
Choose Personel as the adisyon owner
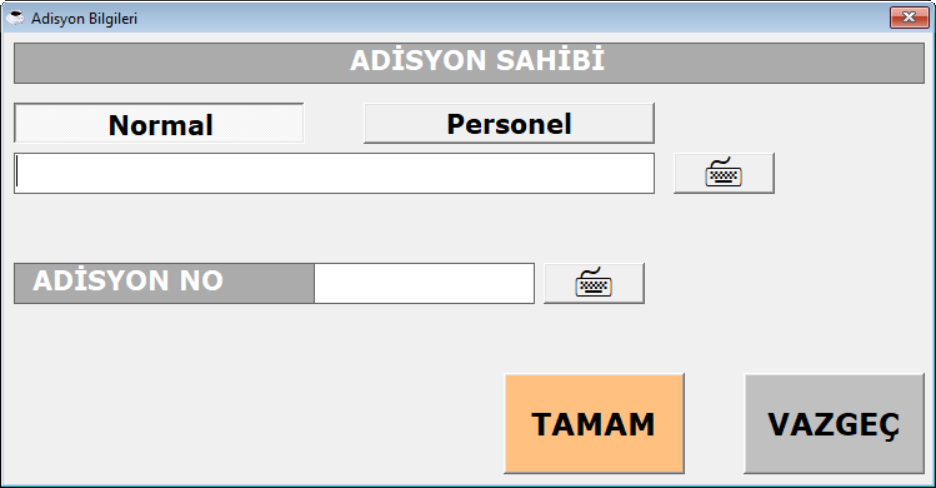(x=508, y=123)
